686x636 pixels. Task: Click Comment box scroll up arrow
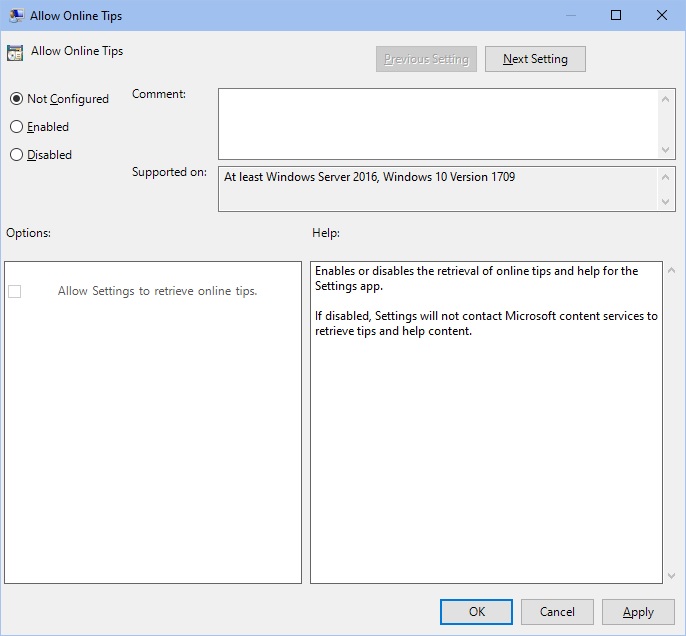665,99
